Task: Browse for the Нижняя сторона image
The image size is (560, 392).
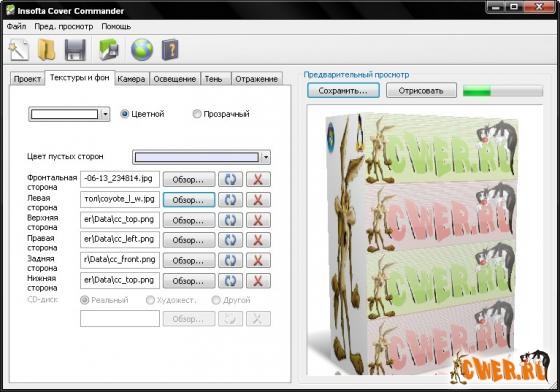Action: click(x=189, y=281)
